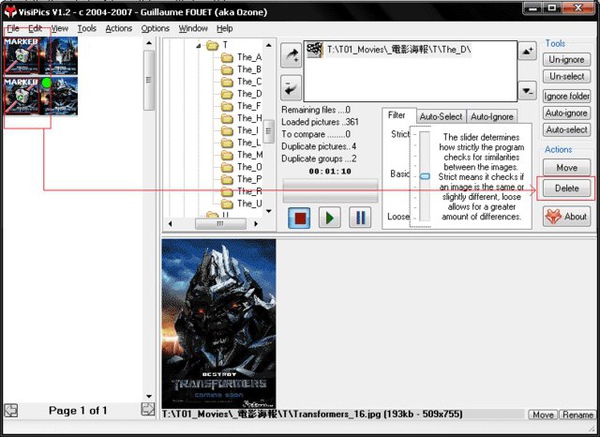This screenshot has width=600, height=437.
Task: Switch to the Auto-Select tab
Action: [x=441, y=116]
